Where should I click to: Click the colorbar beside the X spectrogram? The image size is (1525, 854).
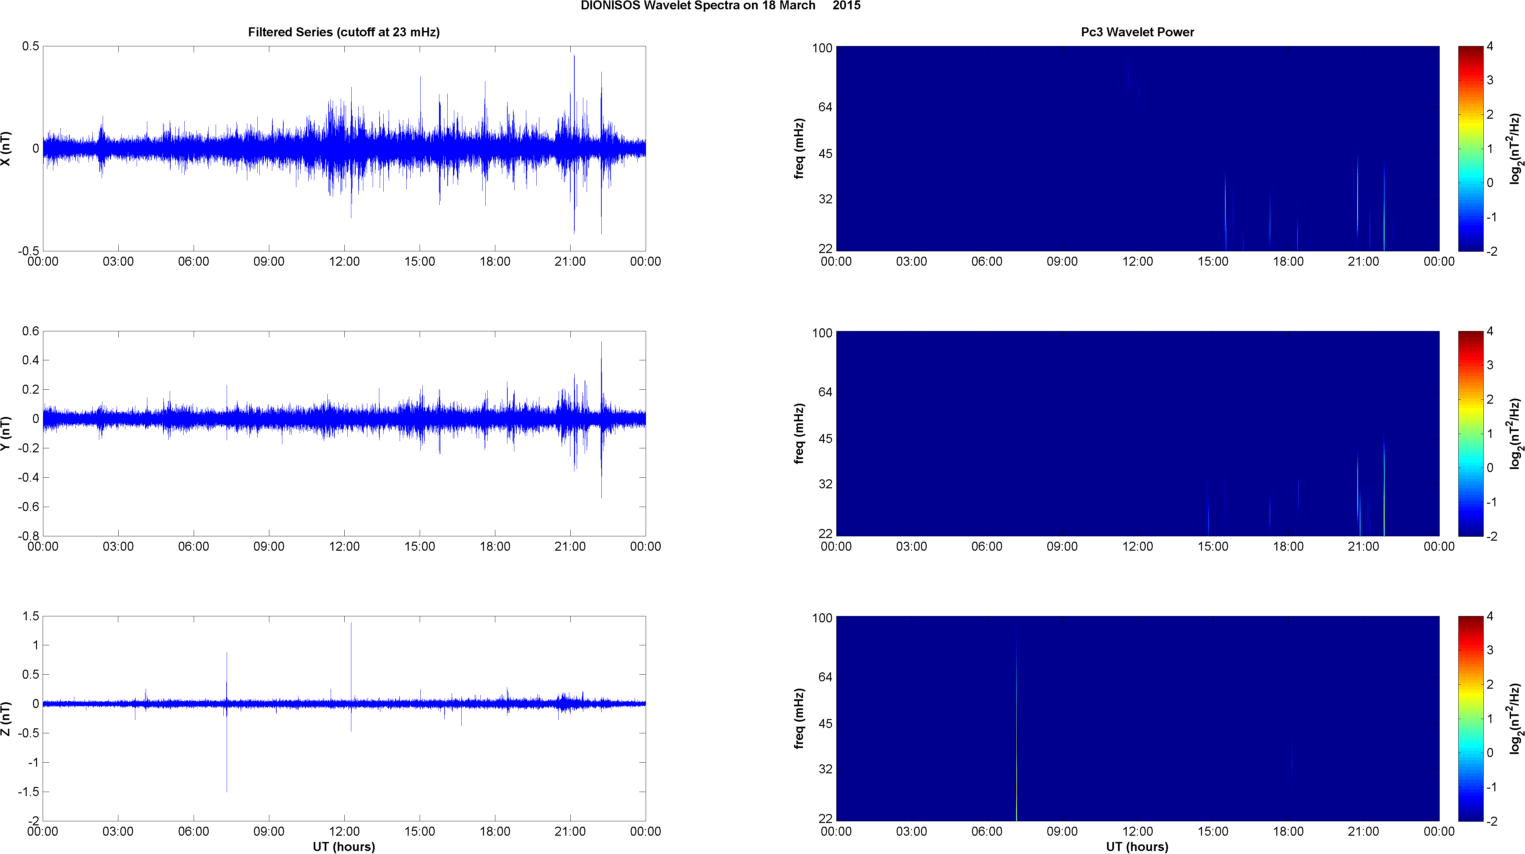pyautogui.click(x=1470, y=148)
